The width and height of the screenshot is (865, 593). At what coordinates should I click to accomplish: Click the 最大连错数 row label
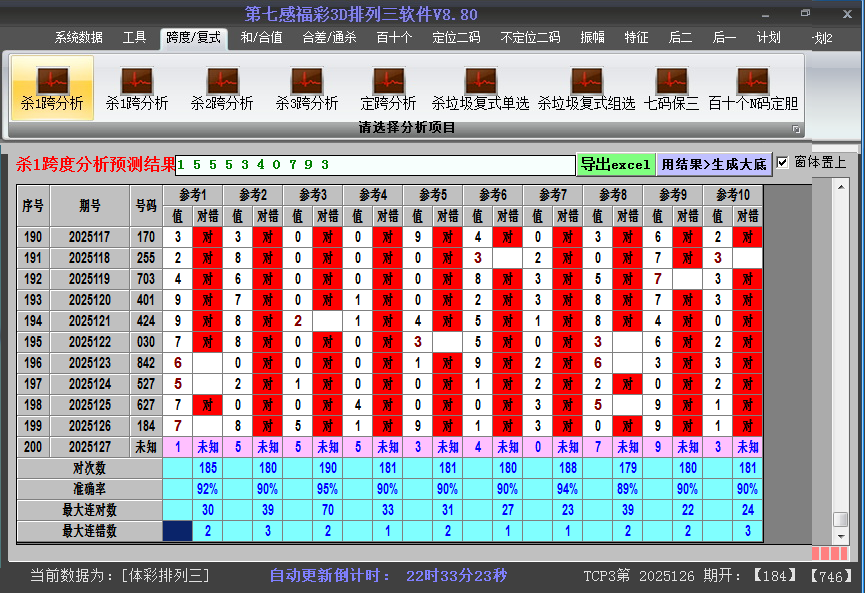point(89,531)
